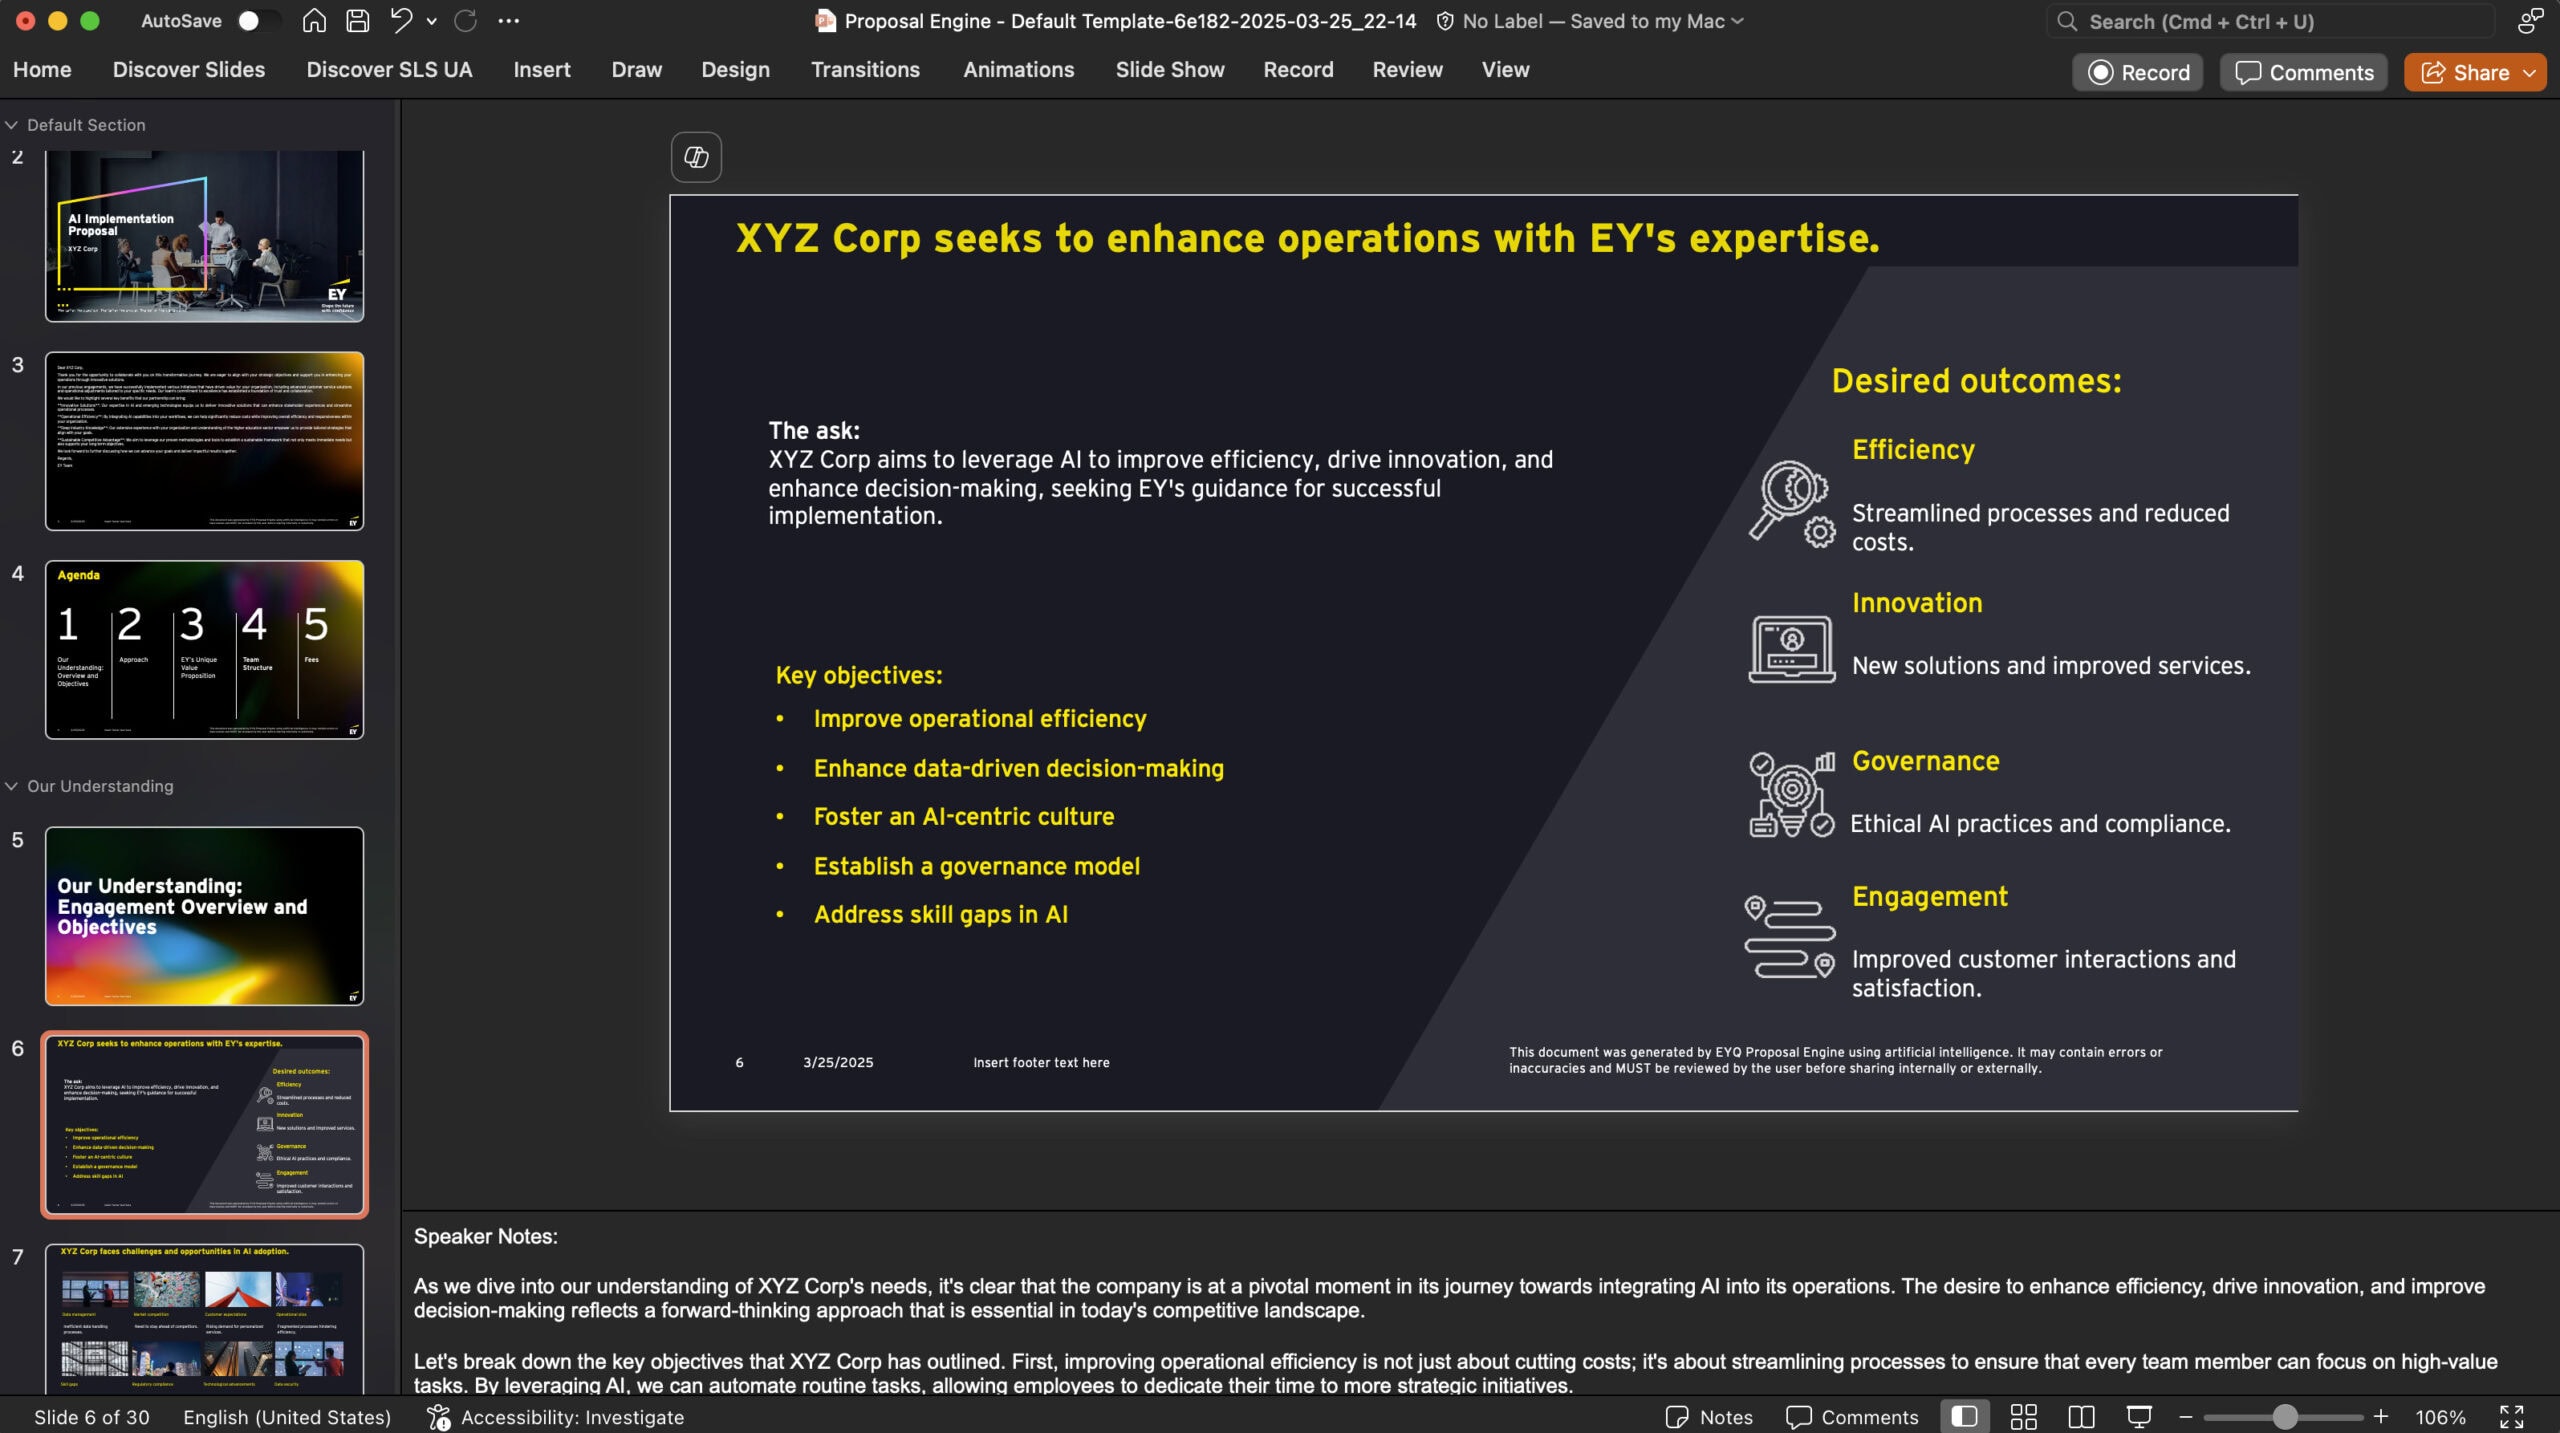Screen dimensions: 2560x1433
Task: Click the Innovation laptop icon on slide
Action: 1792,649
